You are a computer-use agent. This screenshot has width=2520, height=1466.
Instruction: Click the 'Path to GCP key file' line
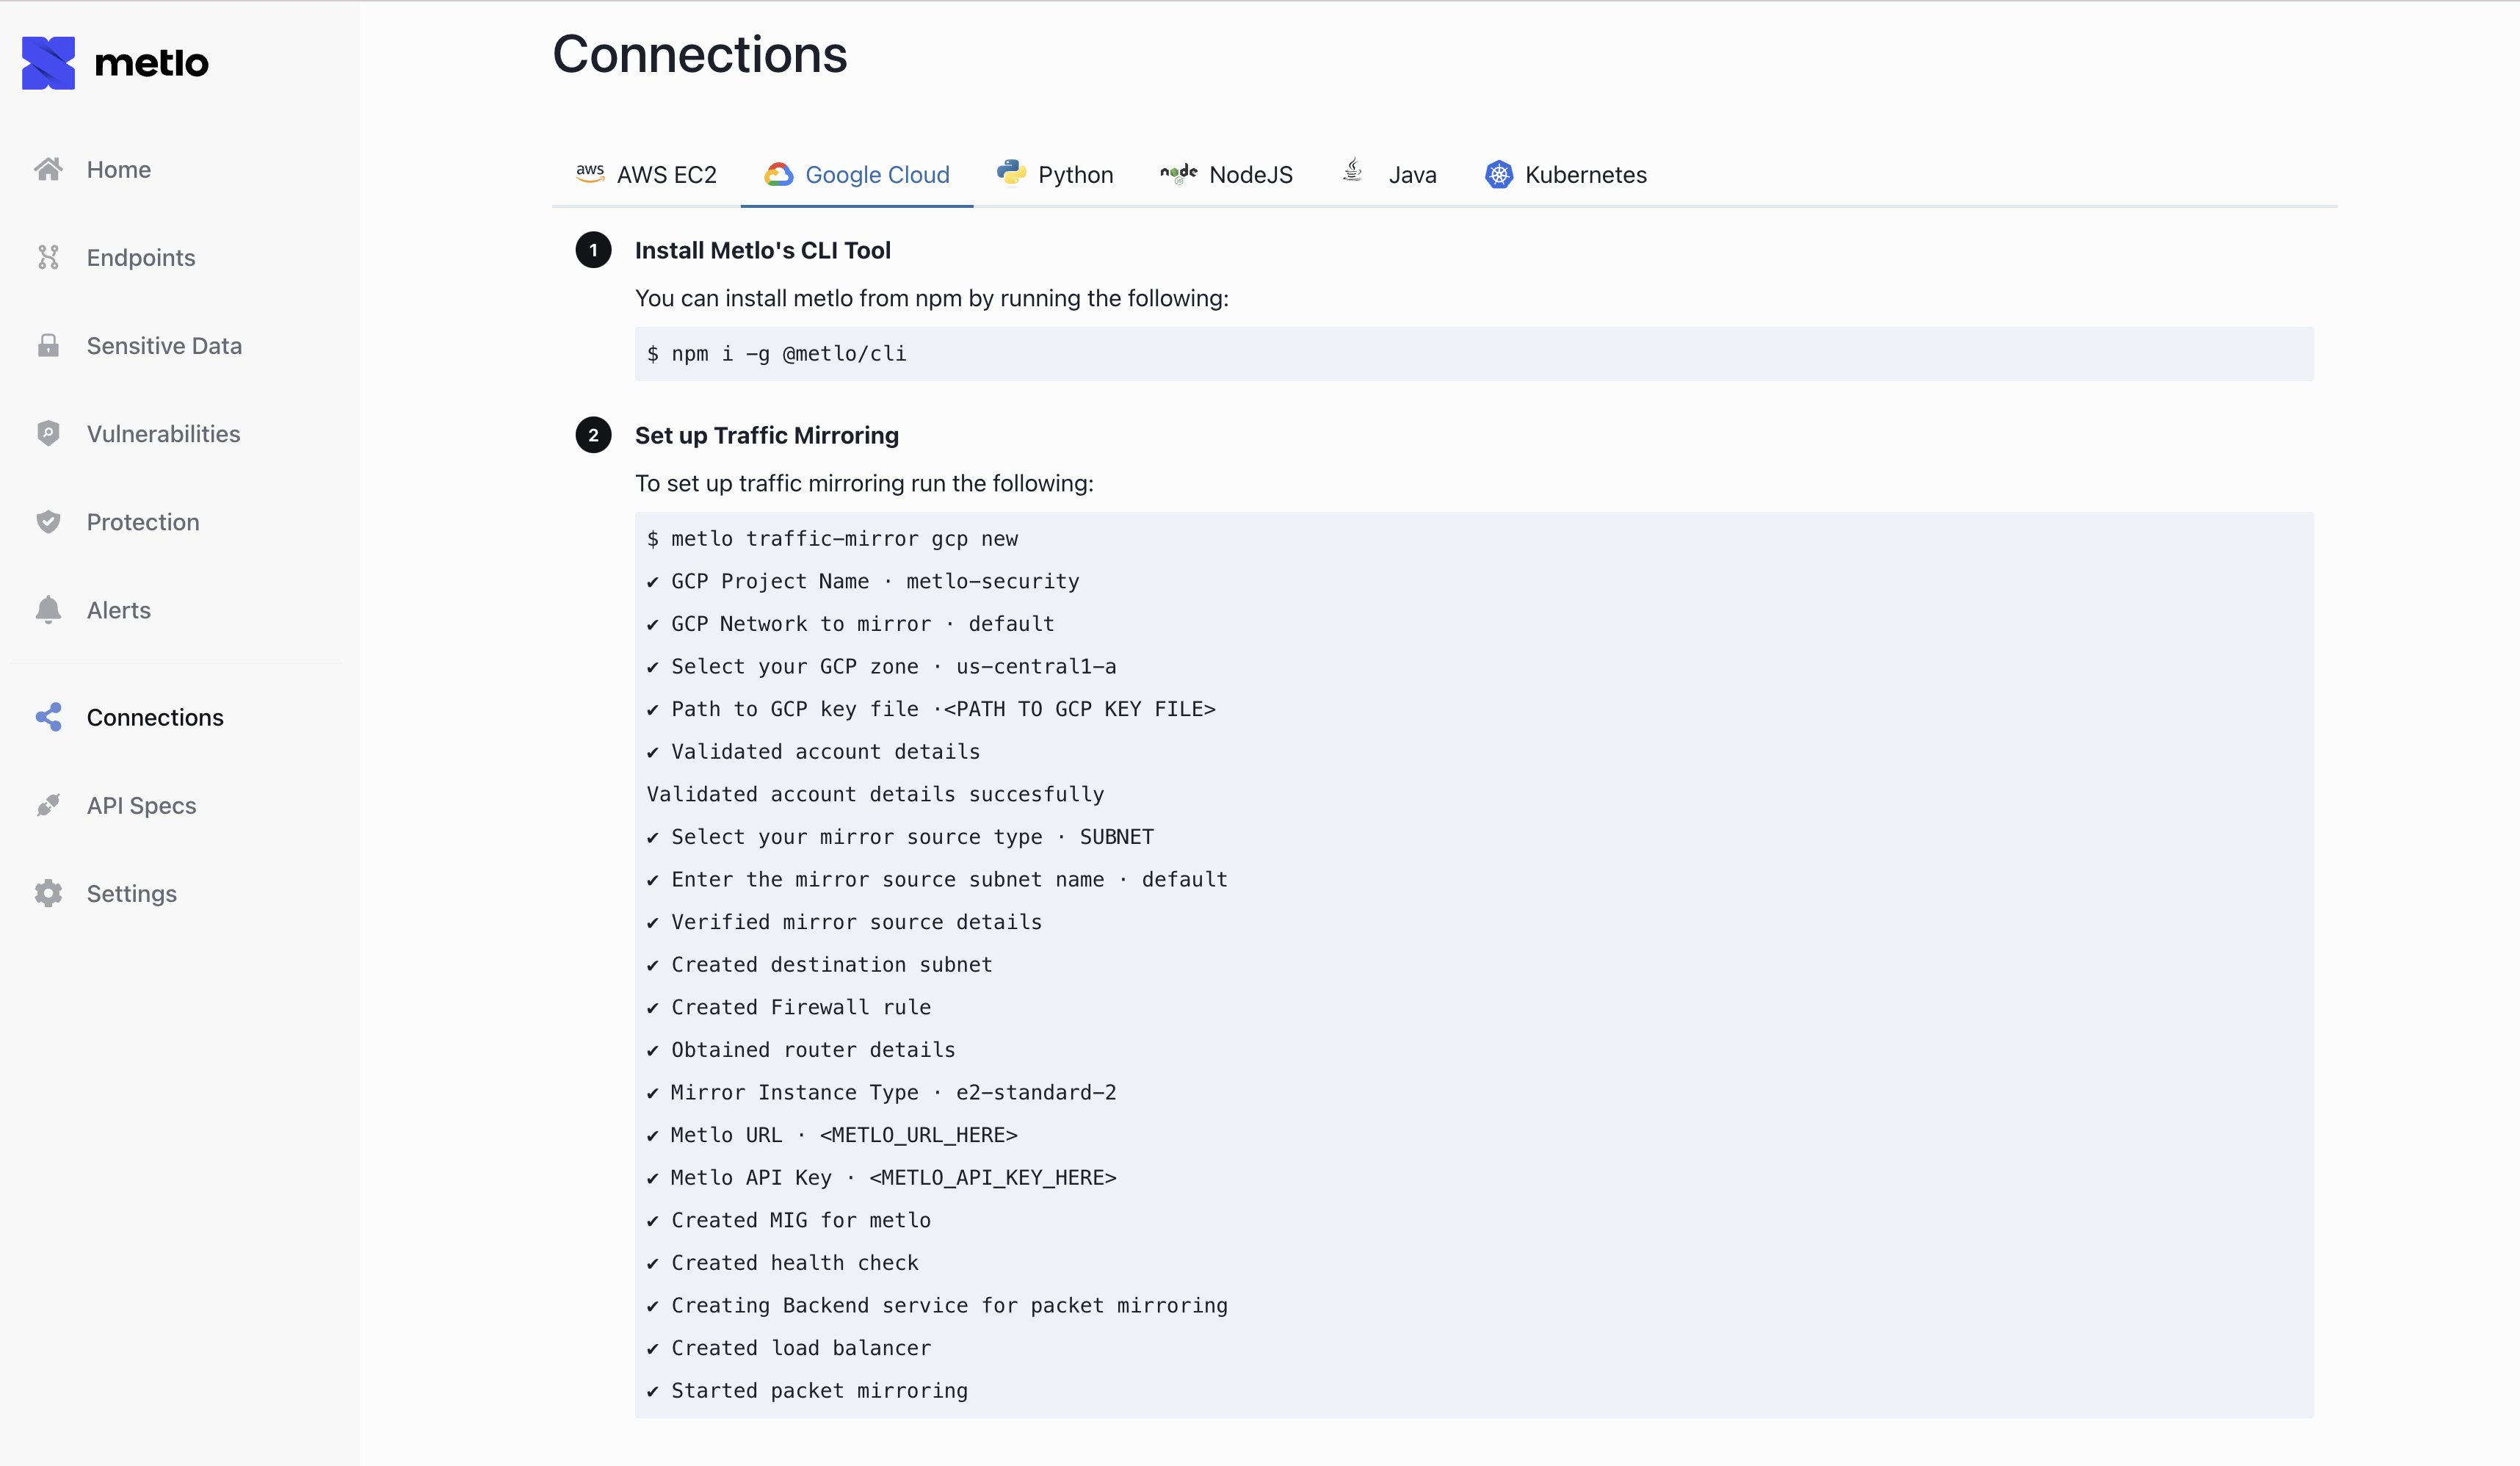click(x=931, y=708)
